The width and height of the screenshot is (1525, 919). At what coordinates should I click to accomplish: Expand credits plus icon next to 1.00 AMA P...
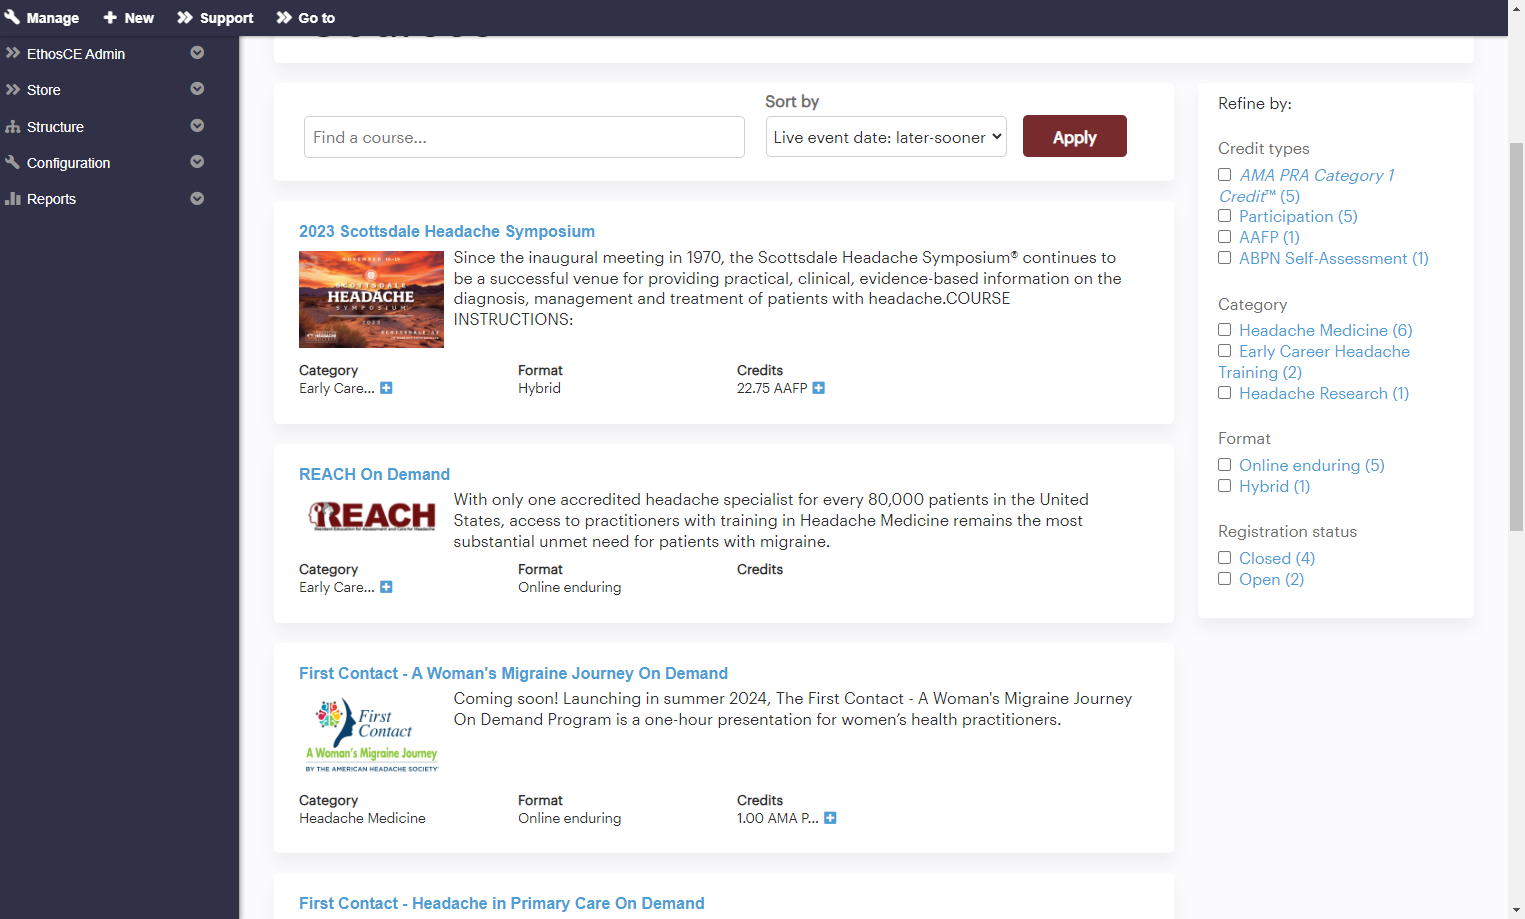pos(830,818)
